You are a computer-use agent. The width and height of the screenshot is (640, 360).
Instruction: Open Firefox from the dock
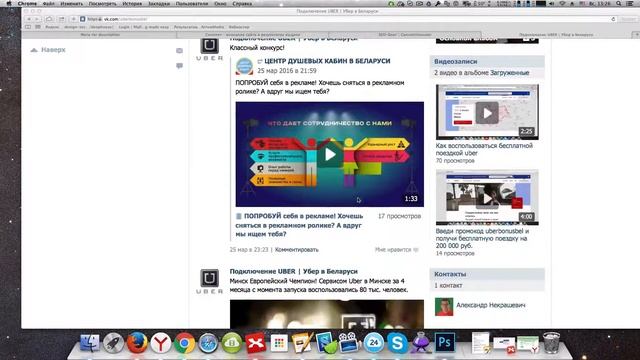[x=137, y=343]
